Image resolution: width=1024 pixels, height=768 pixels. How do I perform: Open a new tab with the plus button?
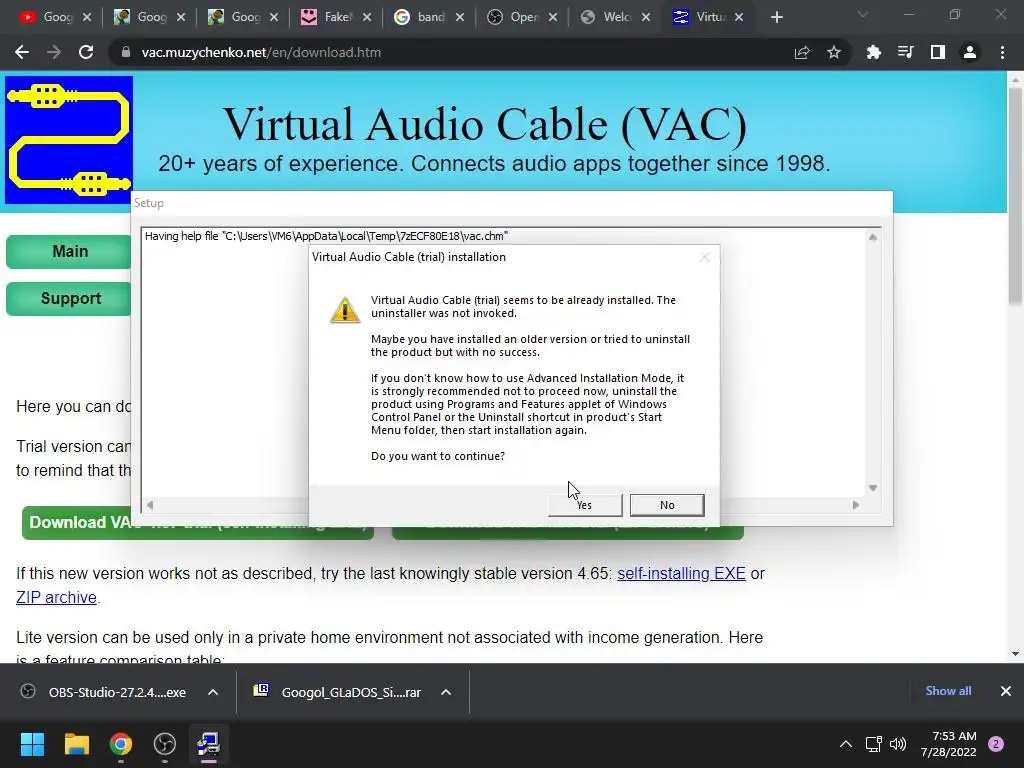[776, 17]
